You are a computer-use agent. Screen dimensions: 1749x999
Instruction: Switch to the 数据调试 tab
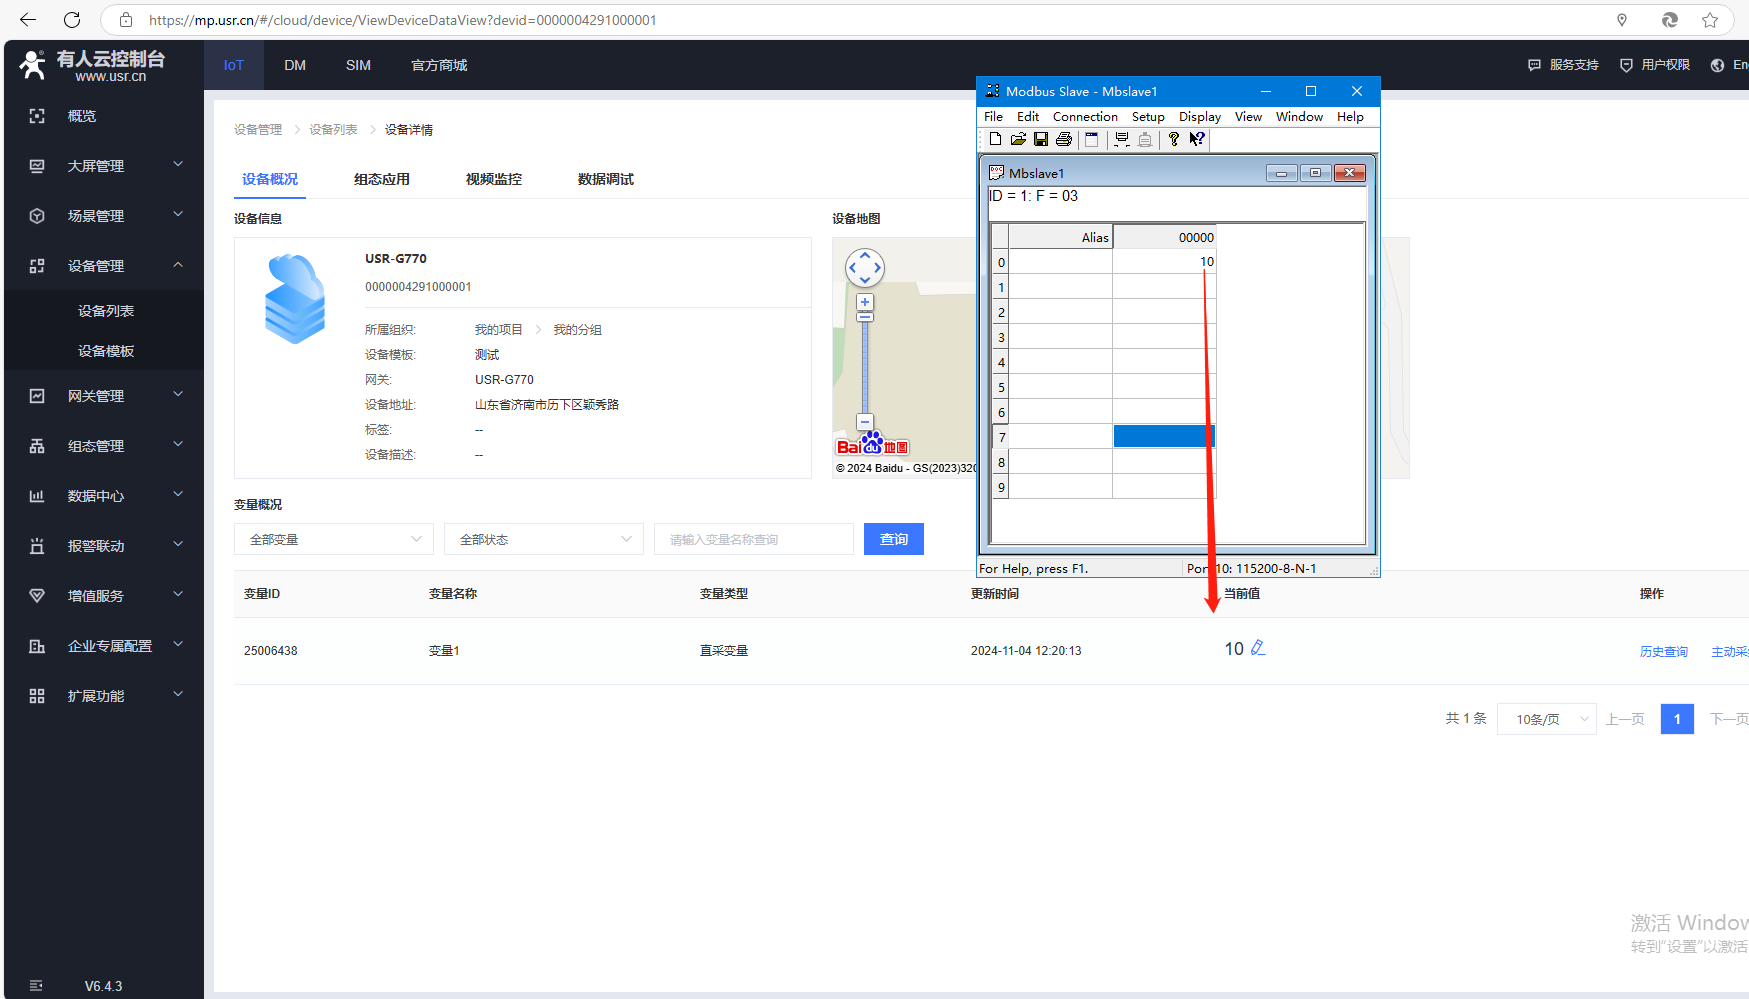point(605,179)
